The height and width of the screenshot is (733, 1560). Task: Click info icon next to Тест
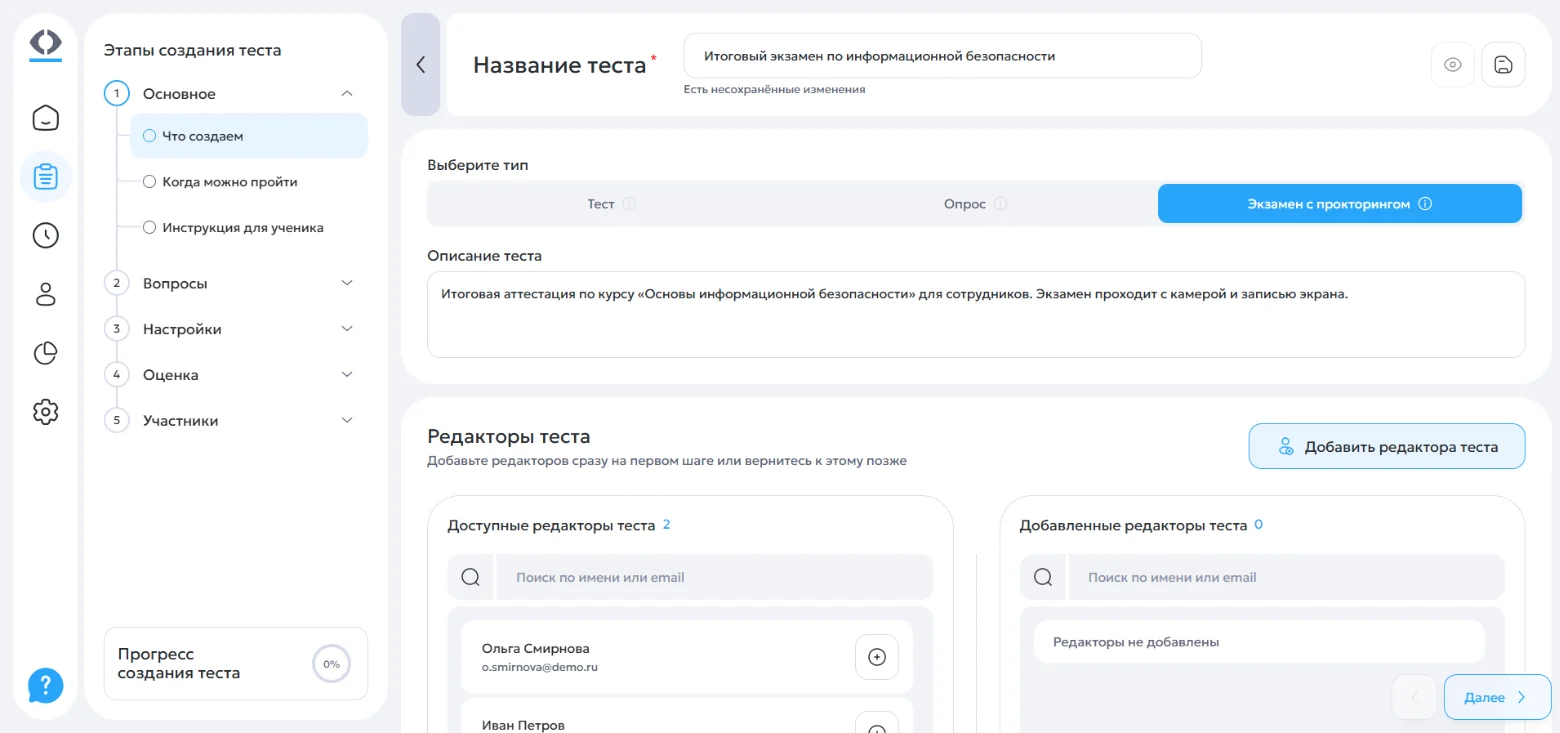pyautogui.click(x=629, y=204)
